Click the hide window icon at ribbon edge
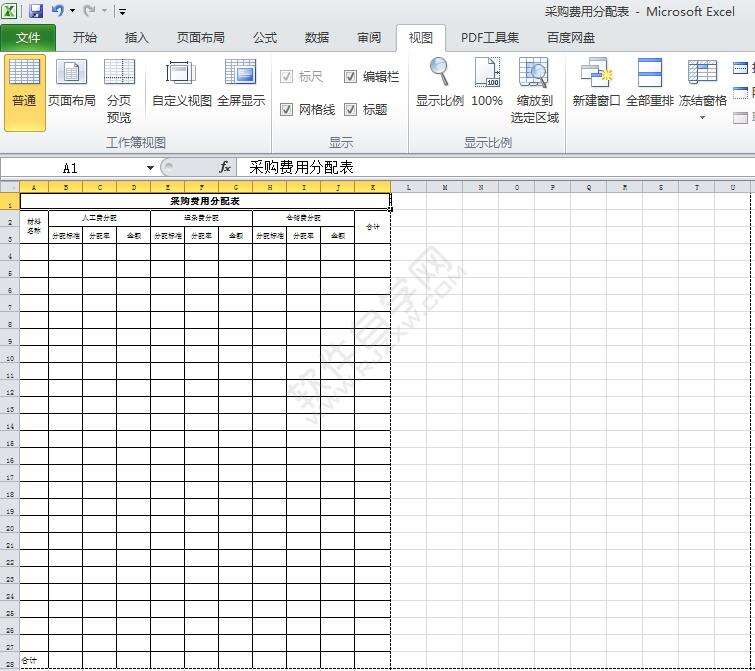Viewport: 755px width, 671px height. pyautogui.click(x=740, y=92)
